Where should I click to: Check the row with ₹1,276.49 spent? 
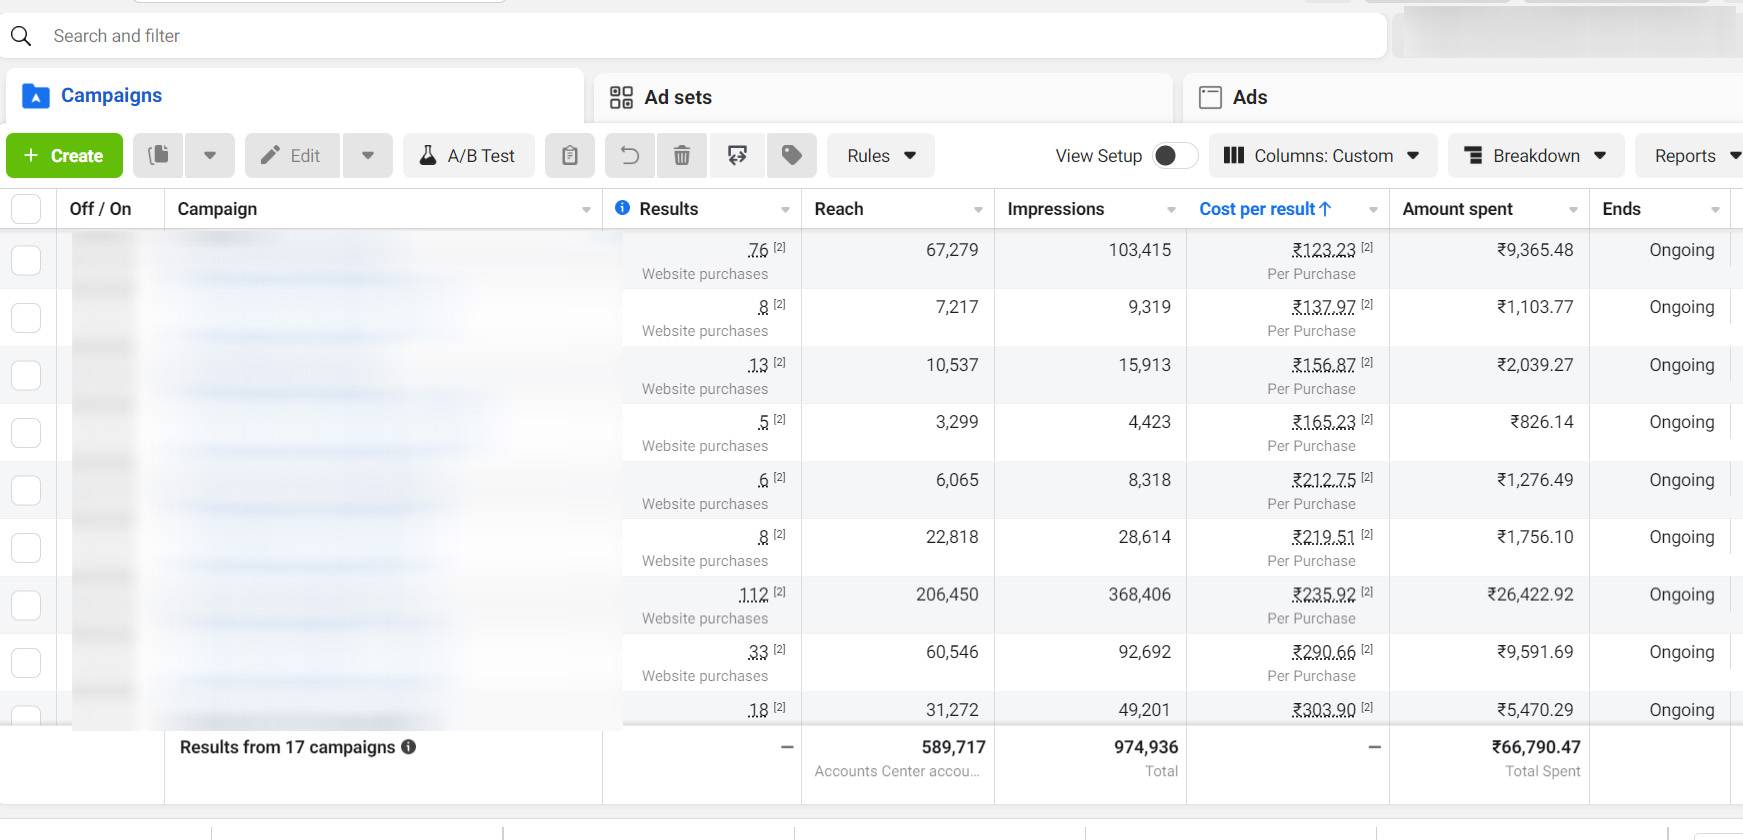click(26, 490)
